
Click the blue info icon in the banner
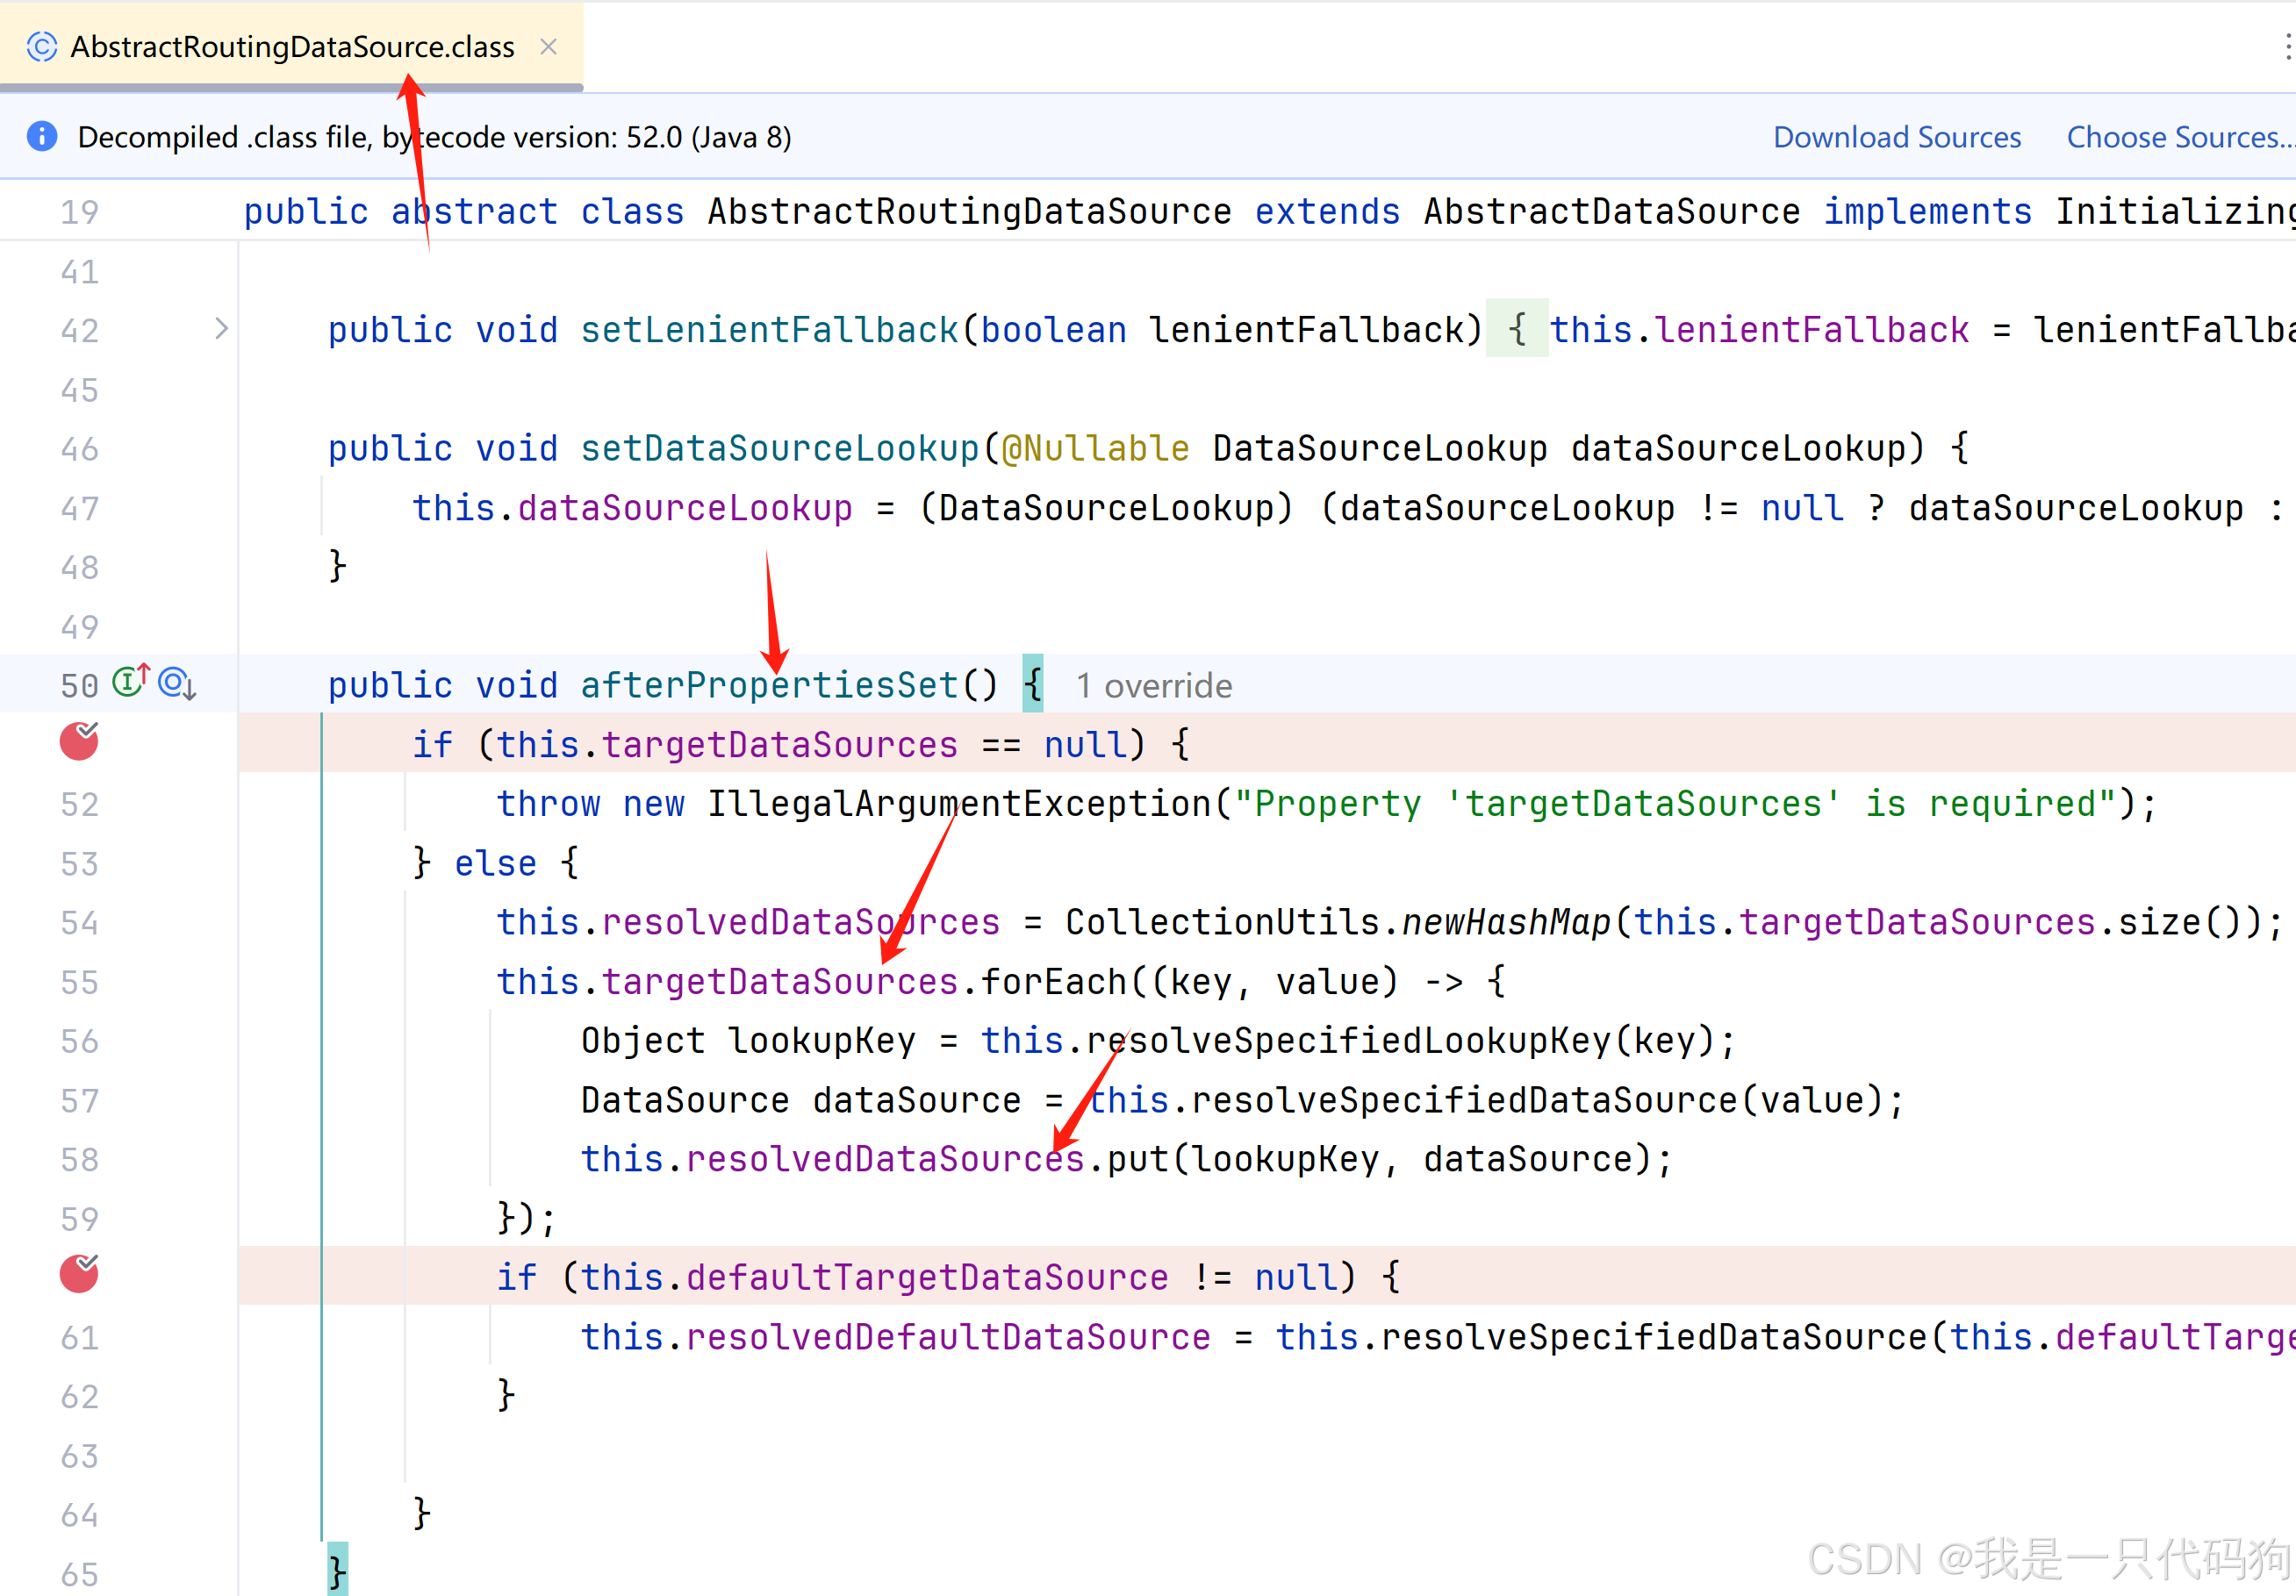coord(42,137)
